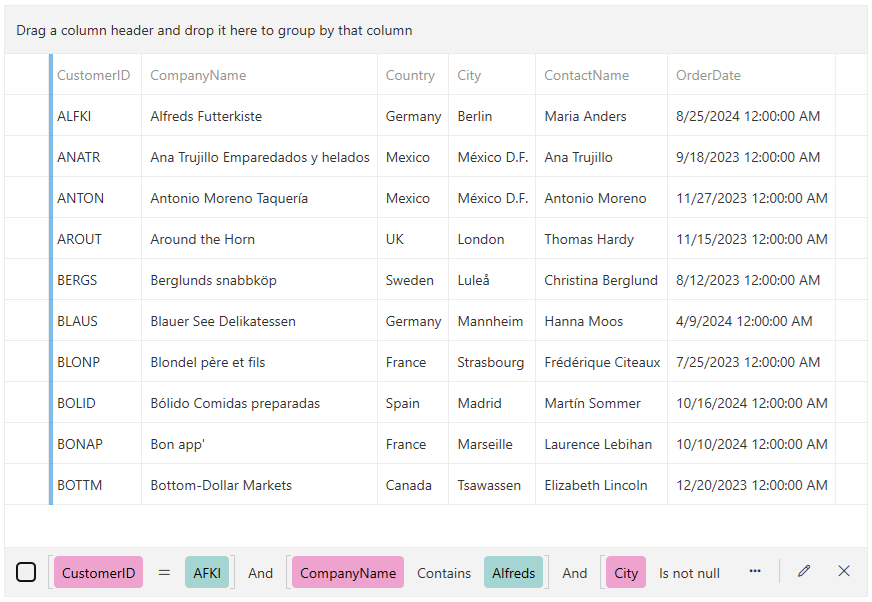Select the City filter field chip
Image resolution: width=872 pixels, height=602 pixels.
tap(625, 571)
